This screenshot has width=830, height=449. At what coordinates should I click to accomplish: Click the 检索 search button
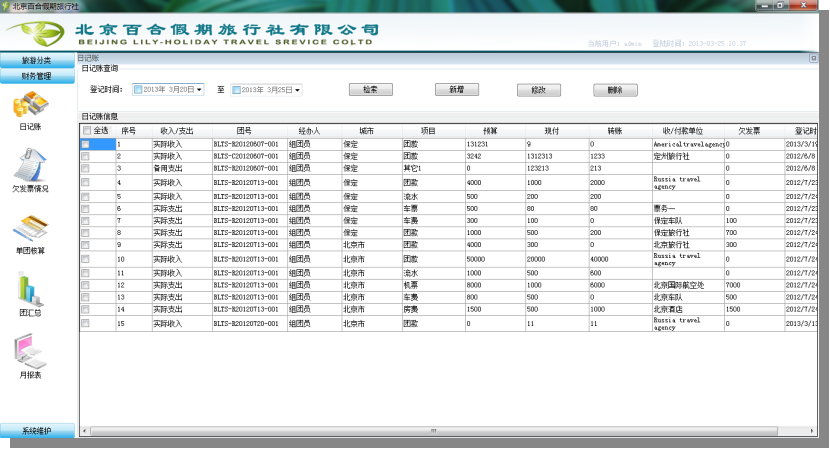370,90
